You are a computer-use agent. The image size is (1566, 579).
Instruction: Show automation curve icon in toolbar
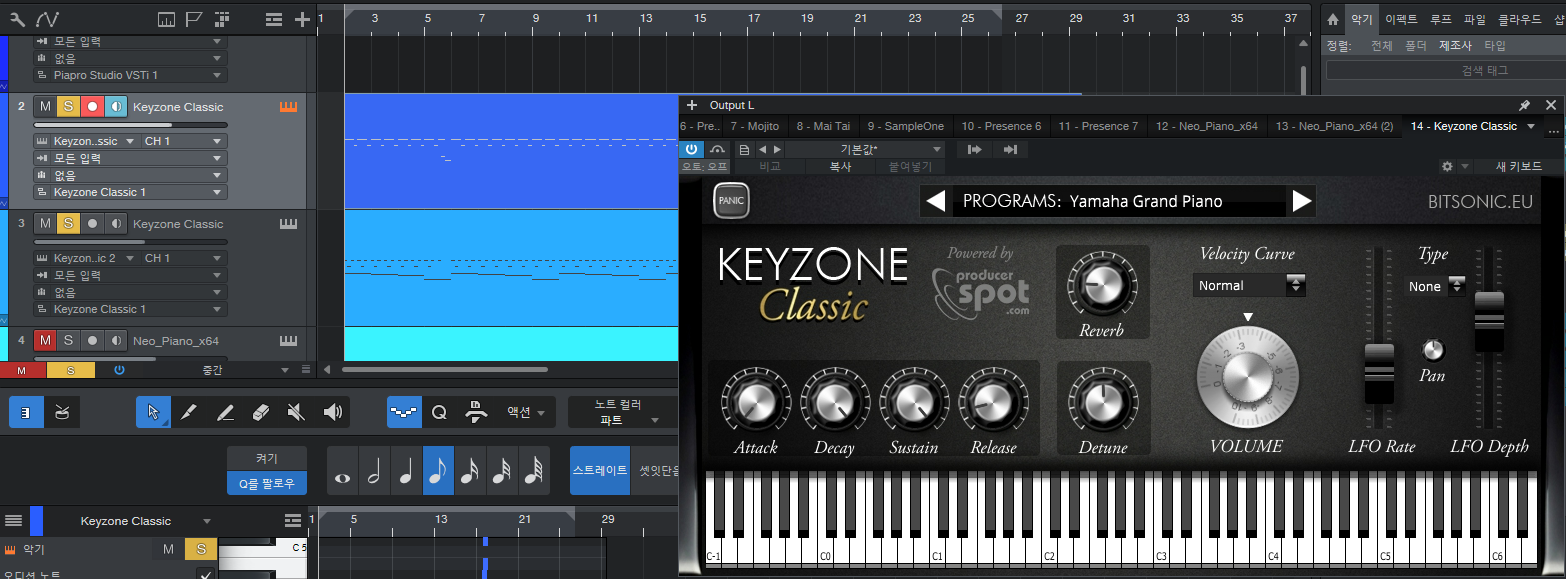(47, 19)
